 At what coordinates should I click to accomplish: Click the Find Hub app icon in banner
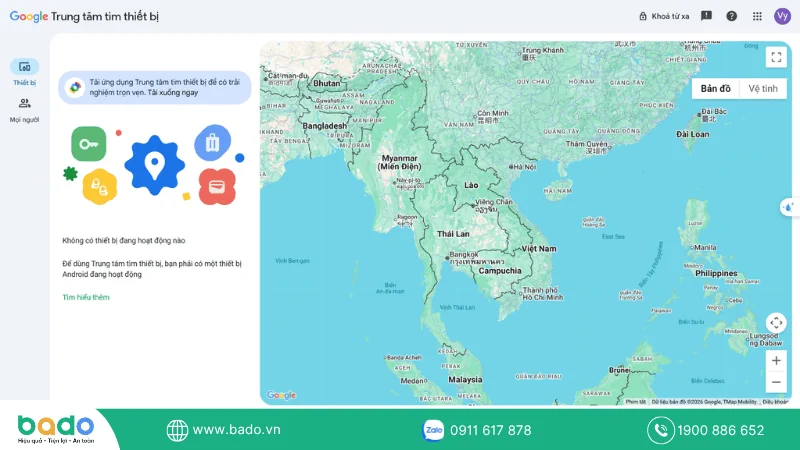point(75,87)
